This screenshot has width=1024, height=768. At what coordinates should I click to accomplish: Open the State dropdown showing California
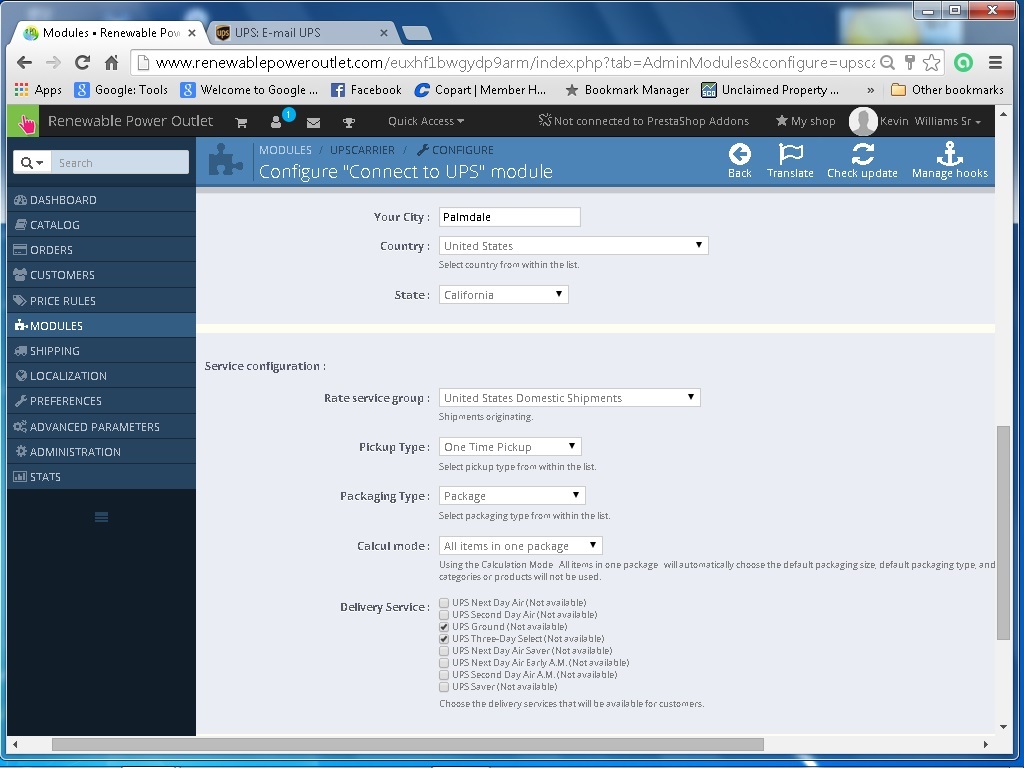[504, 295]
